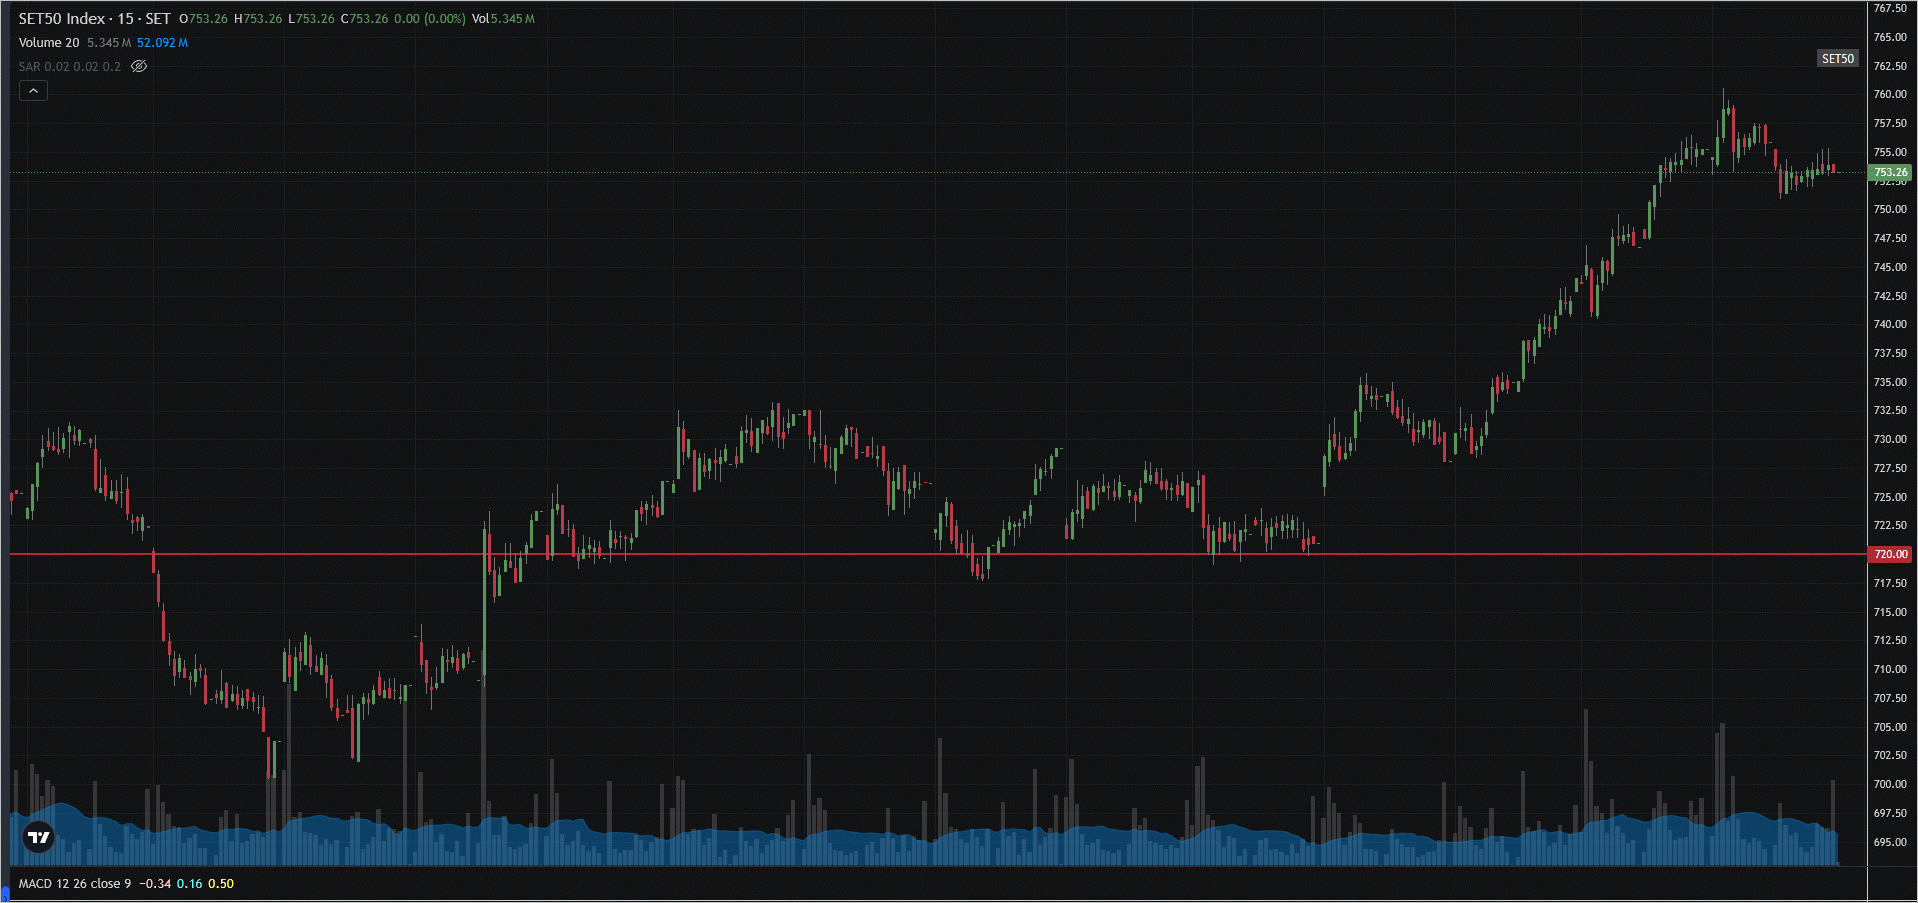1918x903 pixels.
Task: Click the L753.26 low value
Action: (311, 19)
